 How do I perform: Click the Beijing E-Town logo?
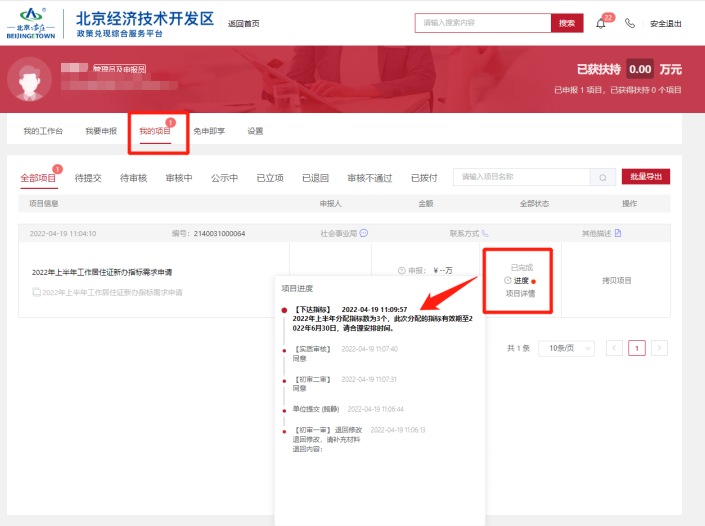click(31, 23)
